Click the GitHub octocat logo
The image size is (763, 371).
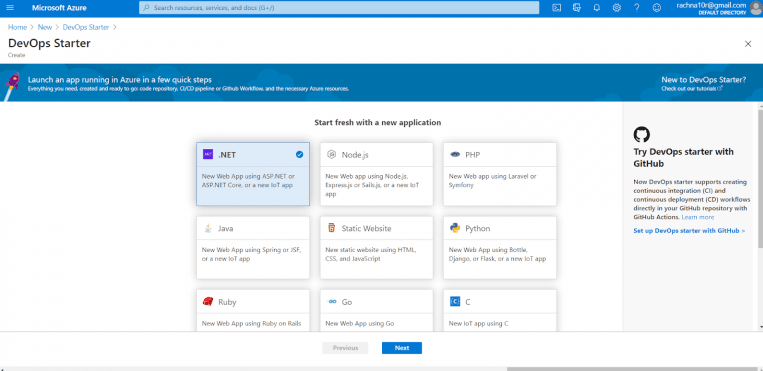point(641,134)
